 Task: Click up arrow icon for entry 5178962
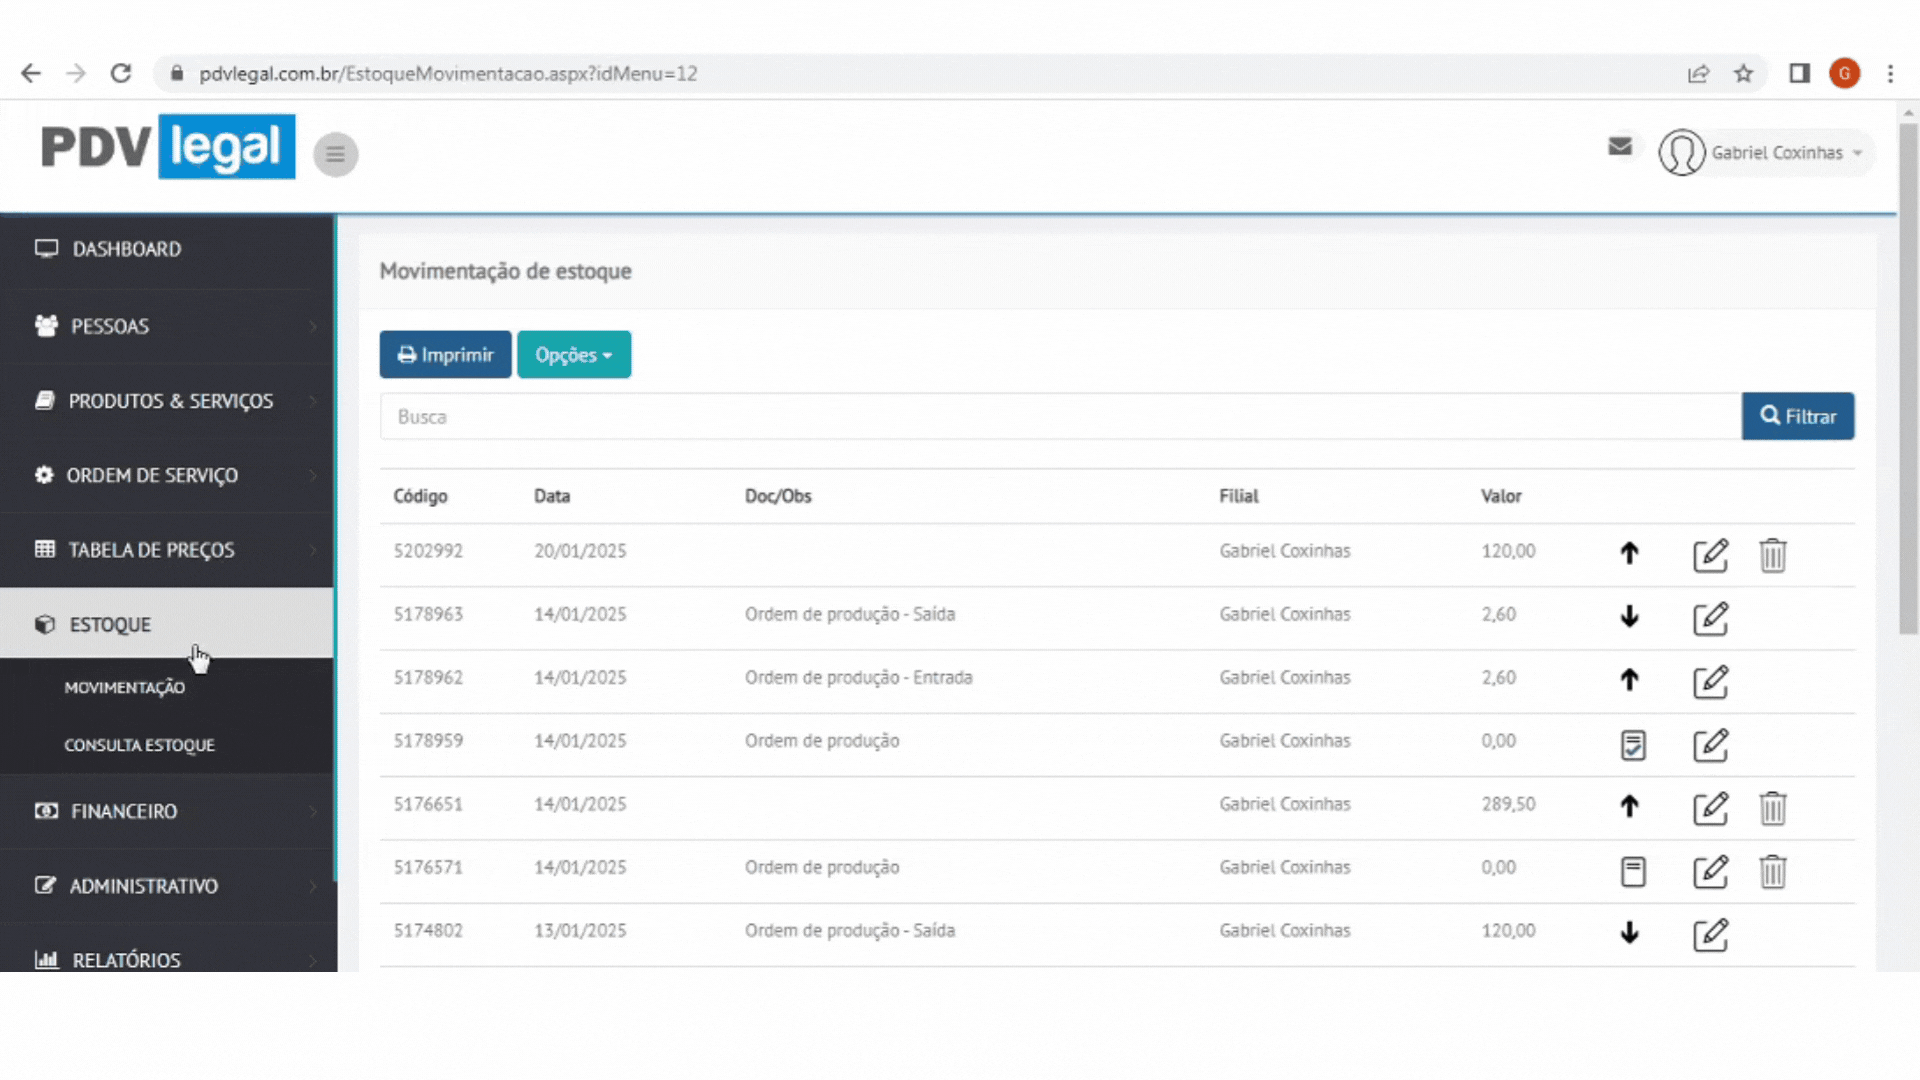click(x=1629, y=680)
